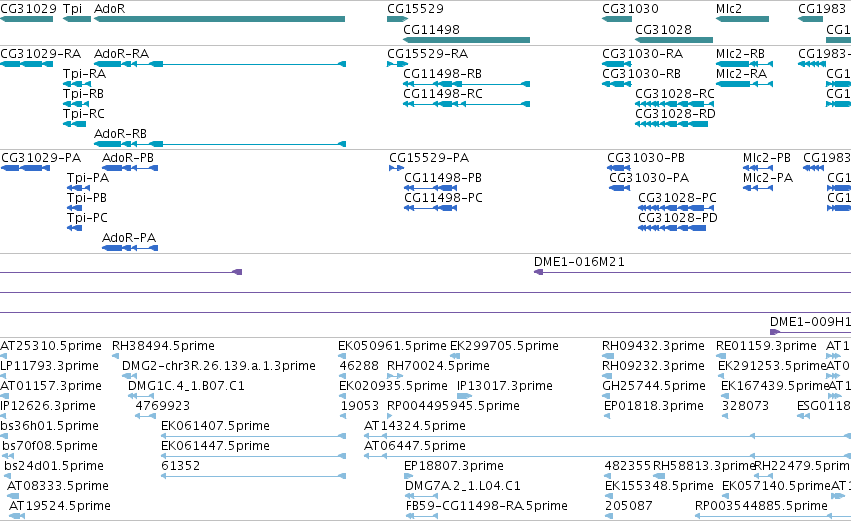Viewport: 851px width, 521px height.
Task: Open the Tpi-RA transcript
Action: pyautogui.click(x=77, y=84)
